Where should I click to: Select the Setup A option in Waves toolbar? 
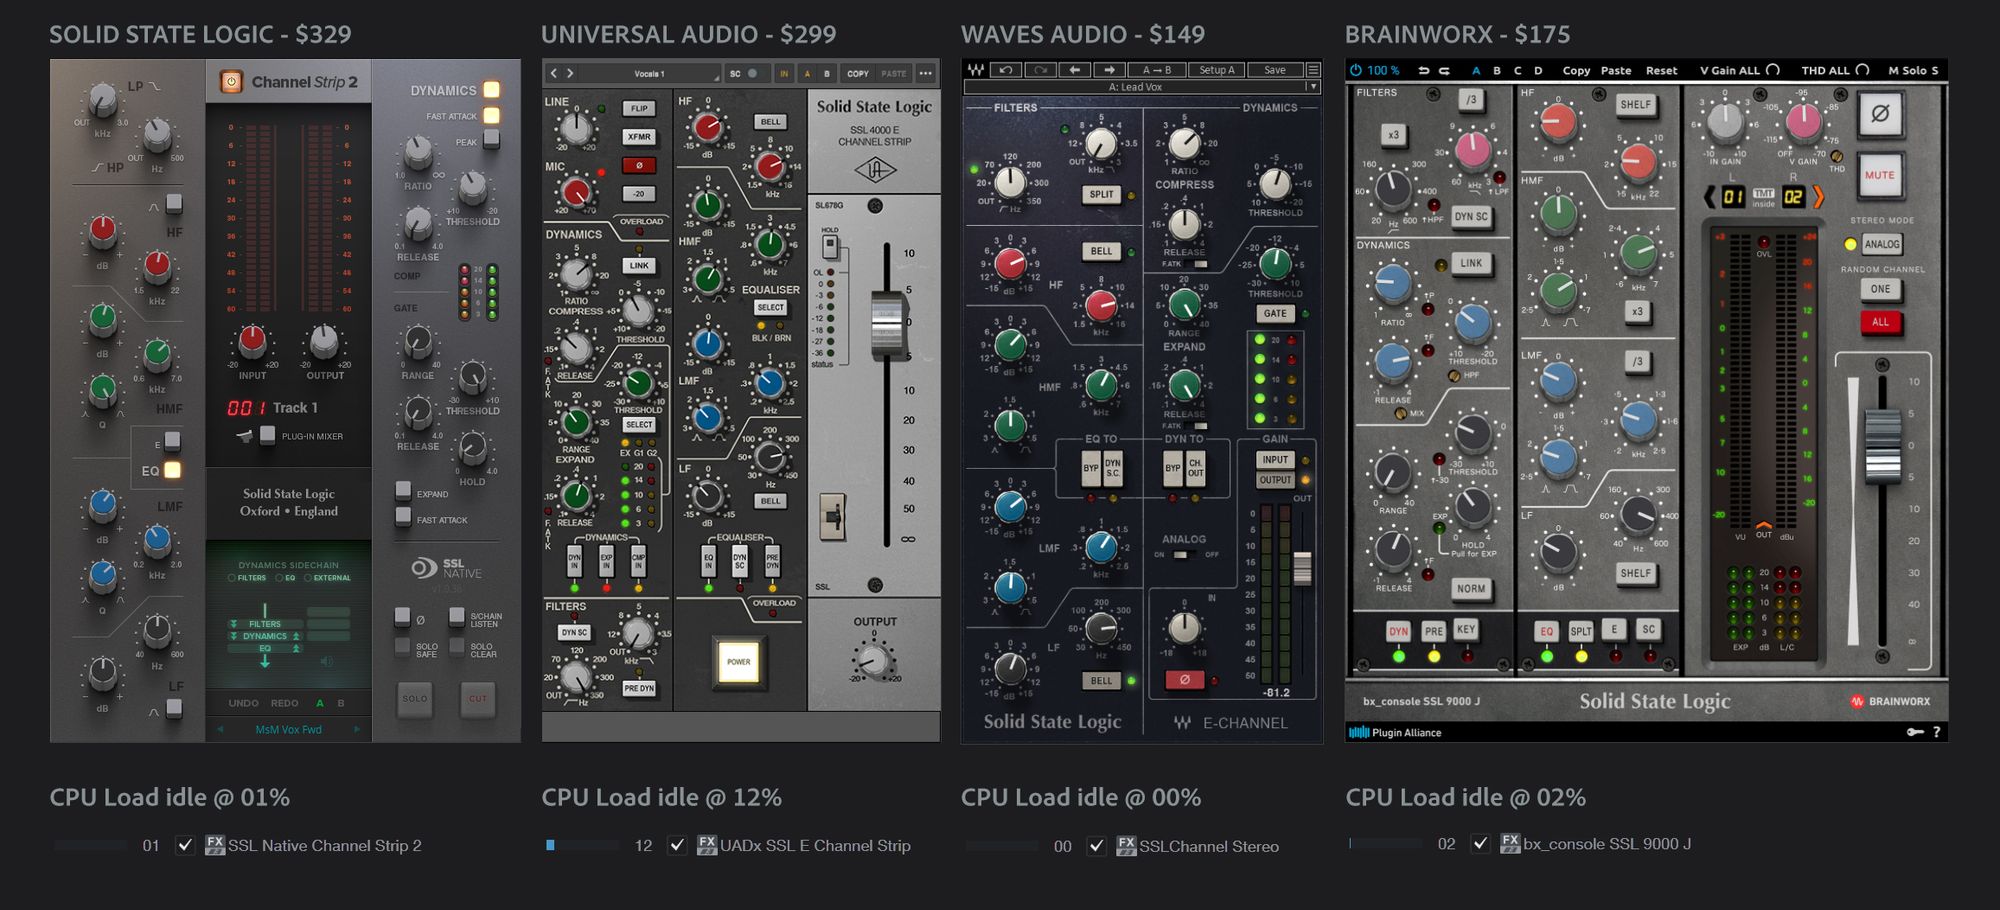point(1217,70)
